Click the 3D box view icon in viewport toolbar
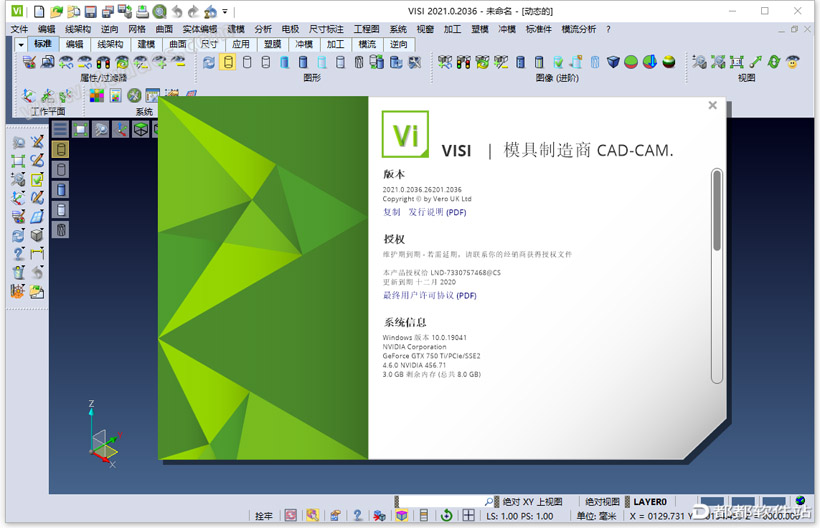Image resolution: width=820 pixels, height=528 pixels. 141,129
